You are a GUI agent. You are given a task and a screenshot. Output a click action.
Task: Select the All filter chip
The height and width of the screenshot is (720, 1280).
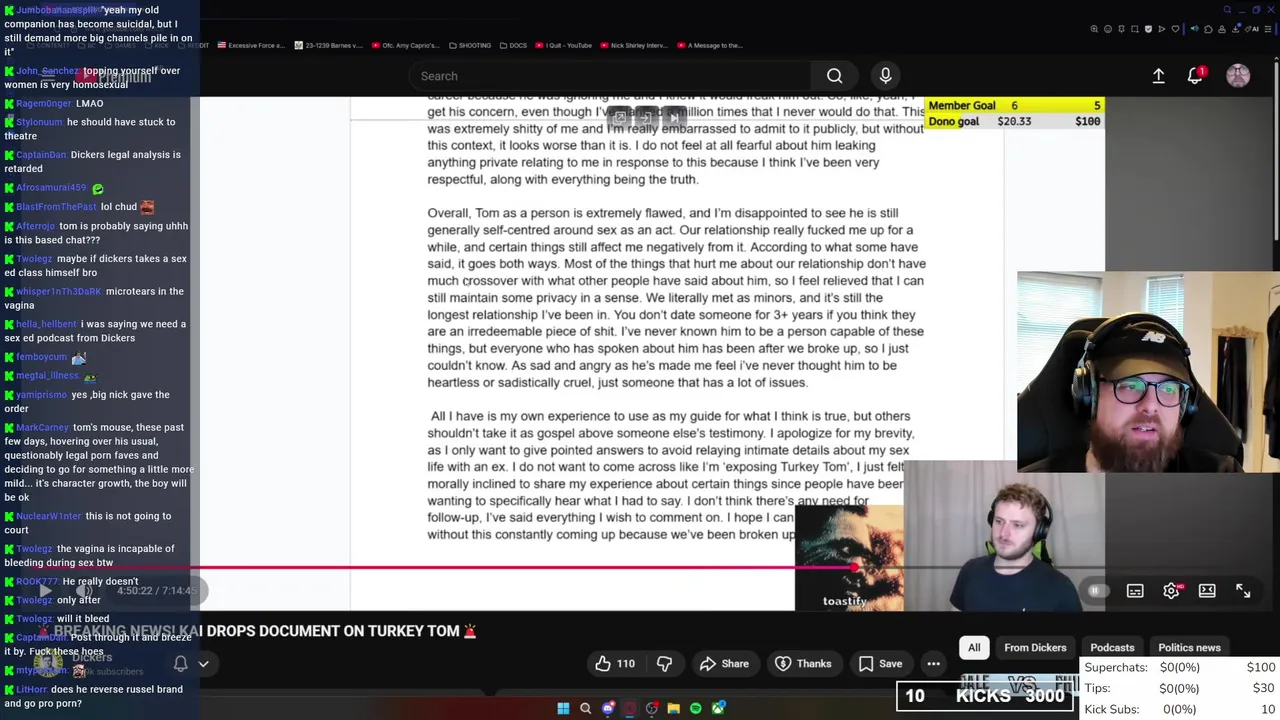point(974,648)
